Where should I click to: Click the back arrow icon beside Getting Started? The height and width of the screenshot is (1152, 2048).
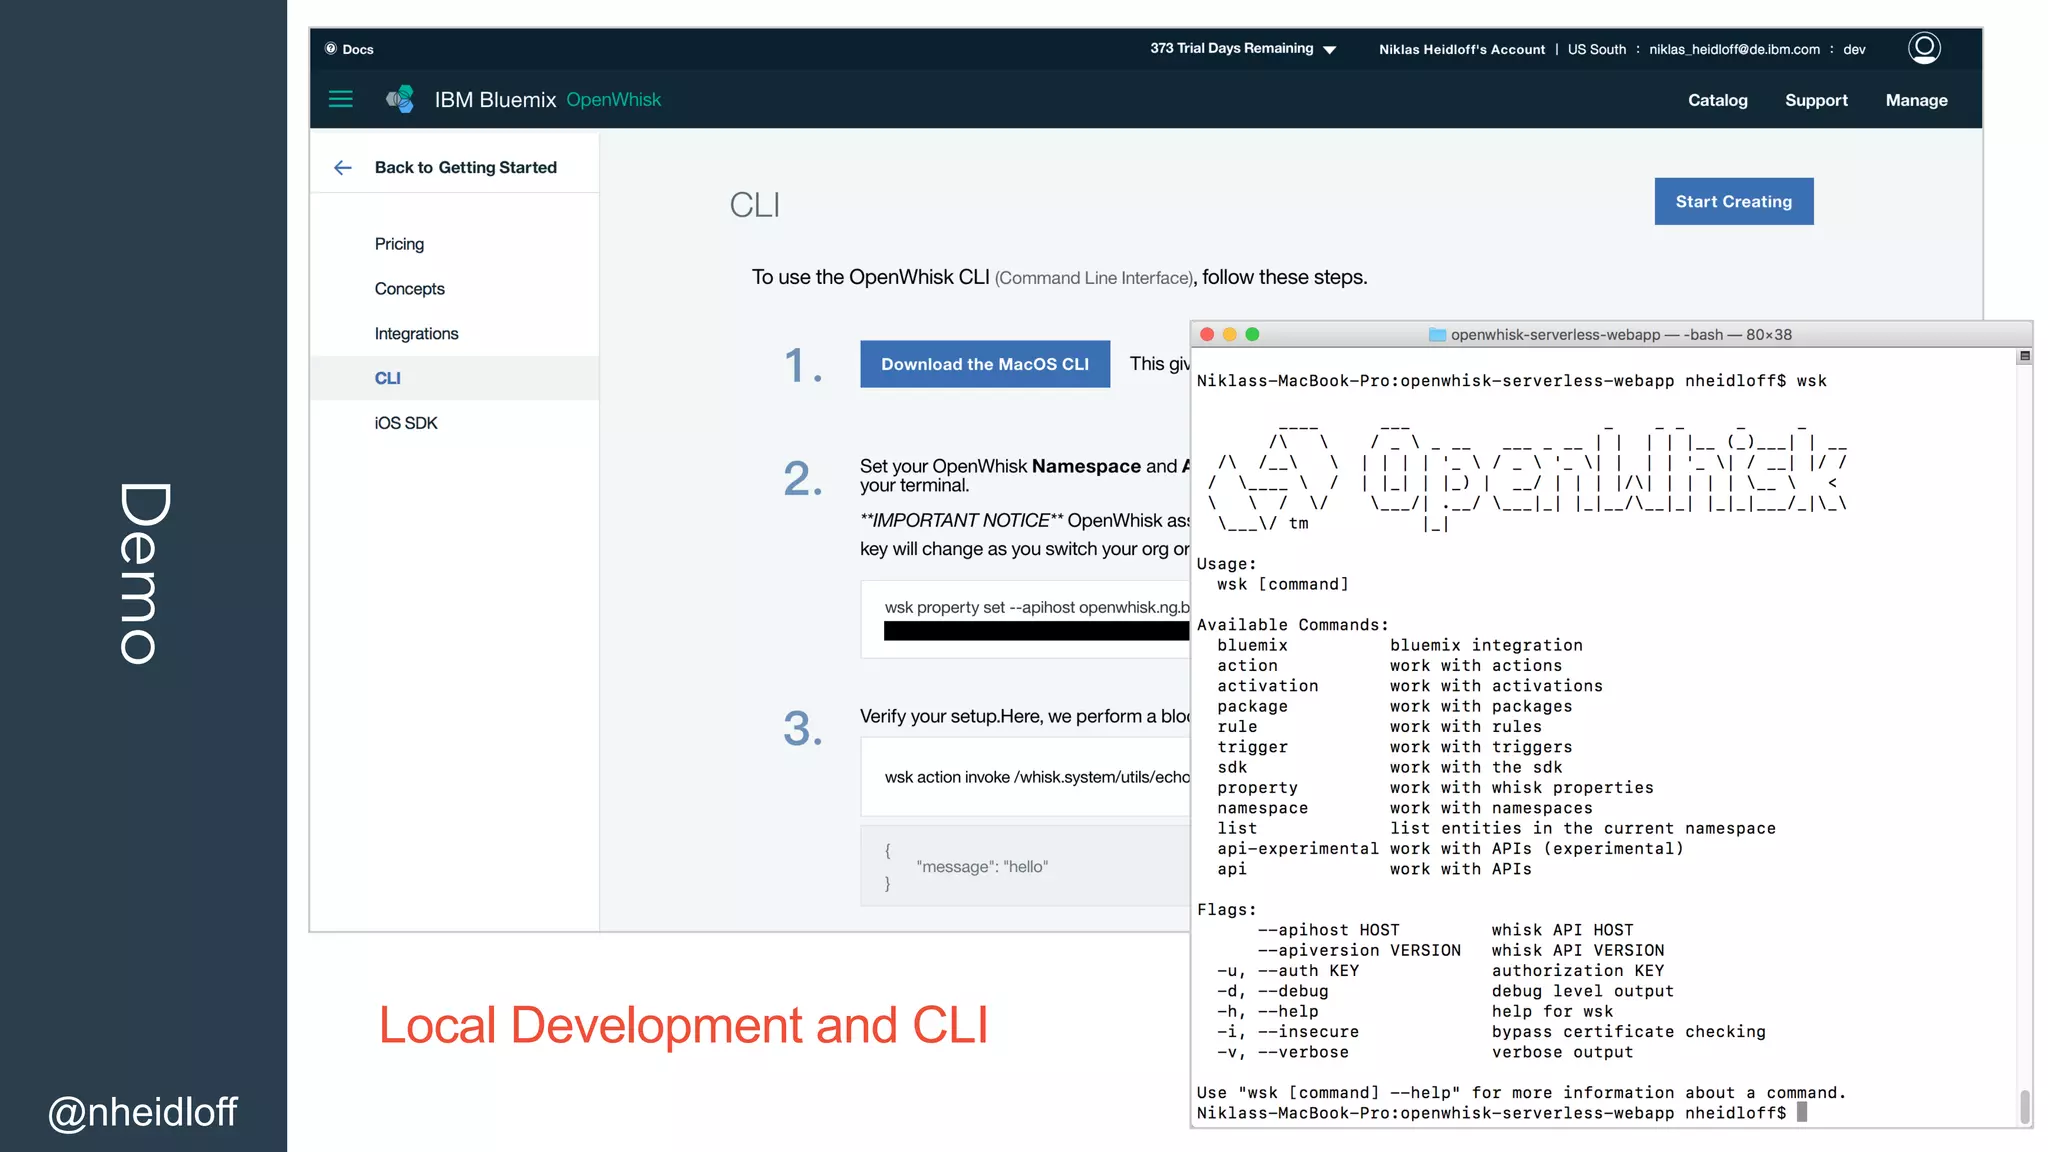click(343, 167)
